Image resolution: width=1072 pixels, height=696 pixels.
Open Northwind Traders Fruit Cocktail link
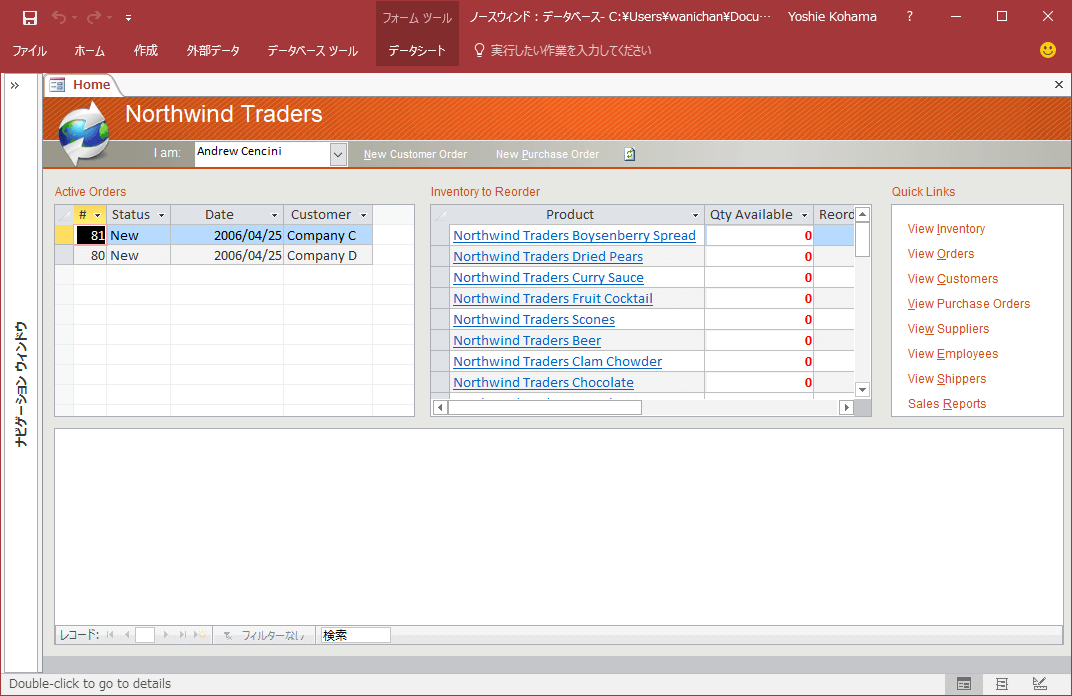pos(553,299)
